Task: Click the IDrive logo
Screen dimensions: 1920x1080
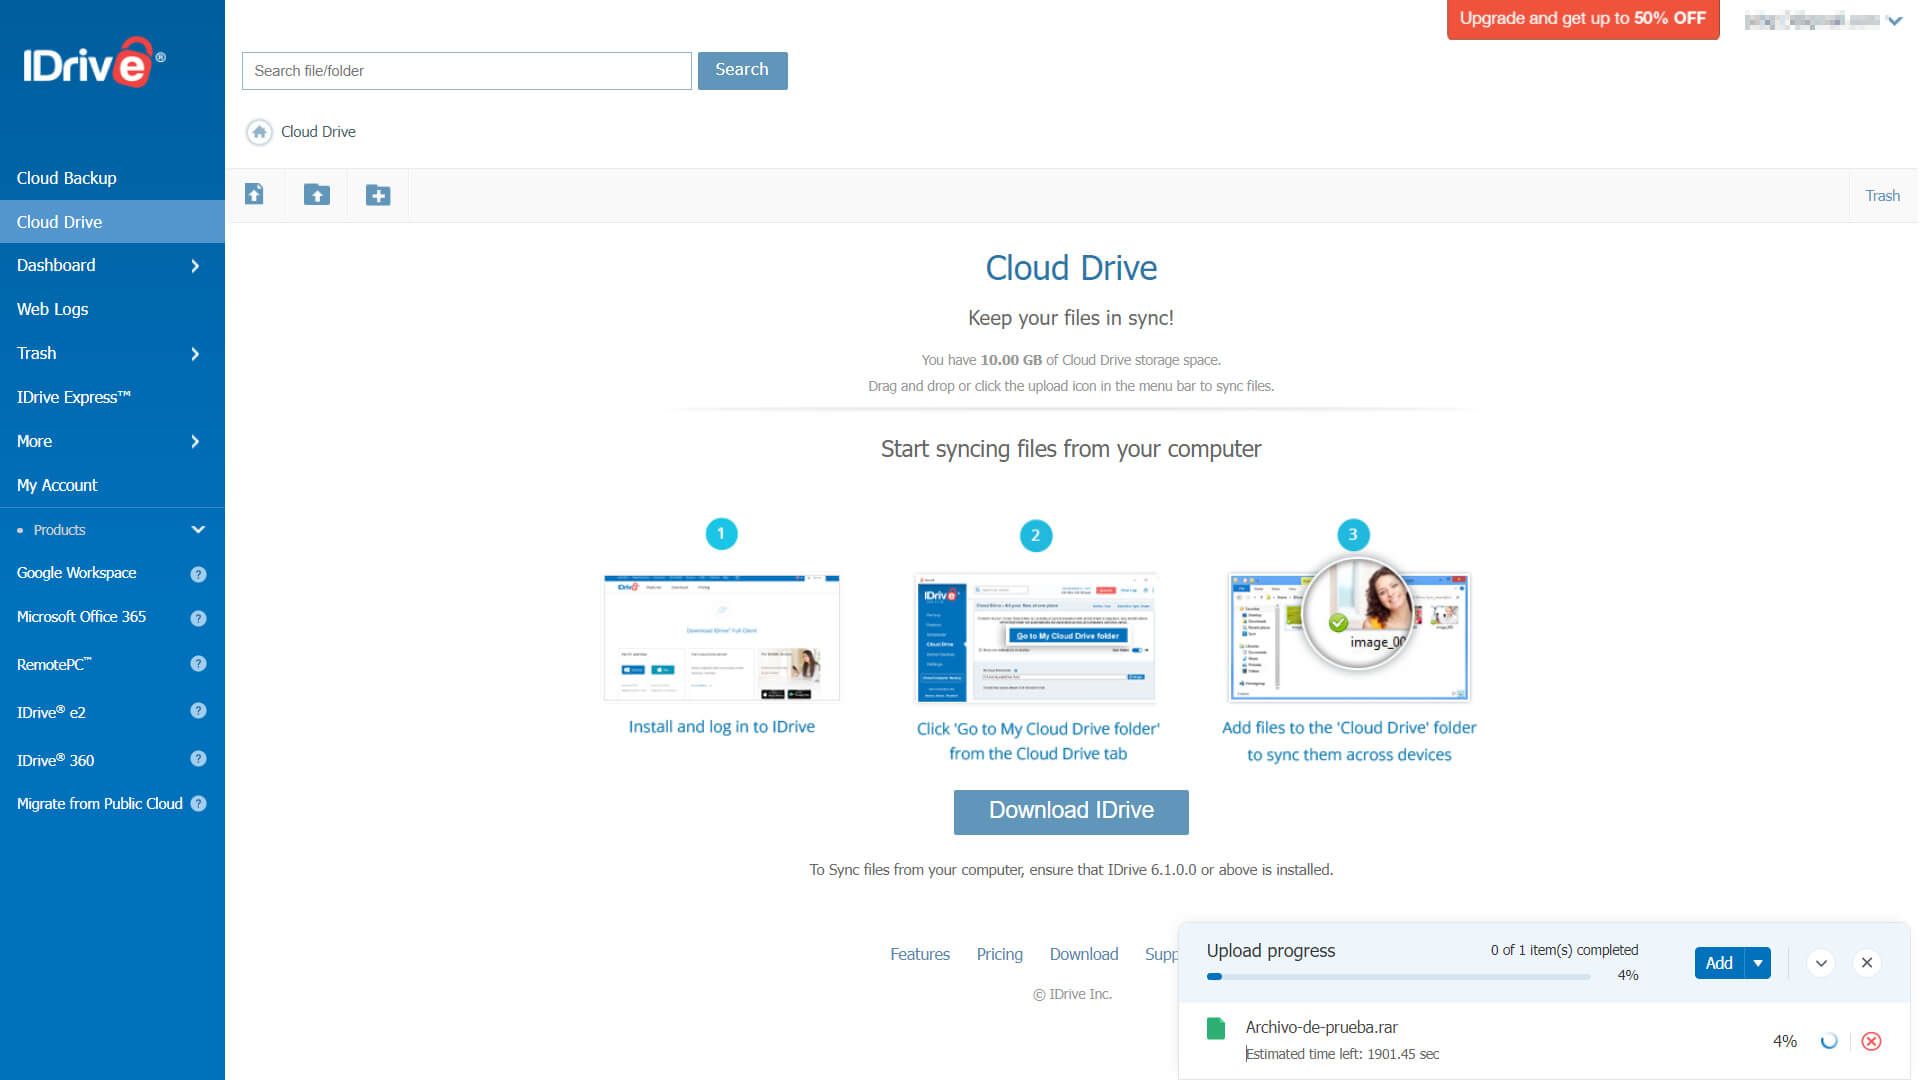Action: pos(94,63)
